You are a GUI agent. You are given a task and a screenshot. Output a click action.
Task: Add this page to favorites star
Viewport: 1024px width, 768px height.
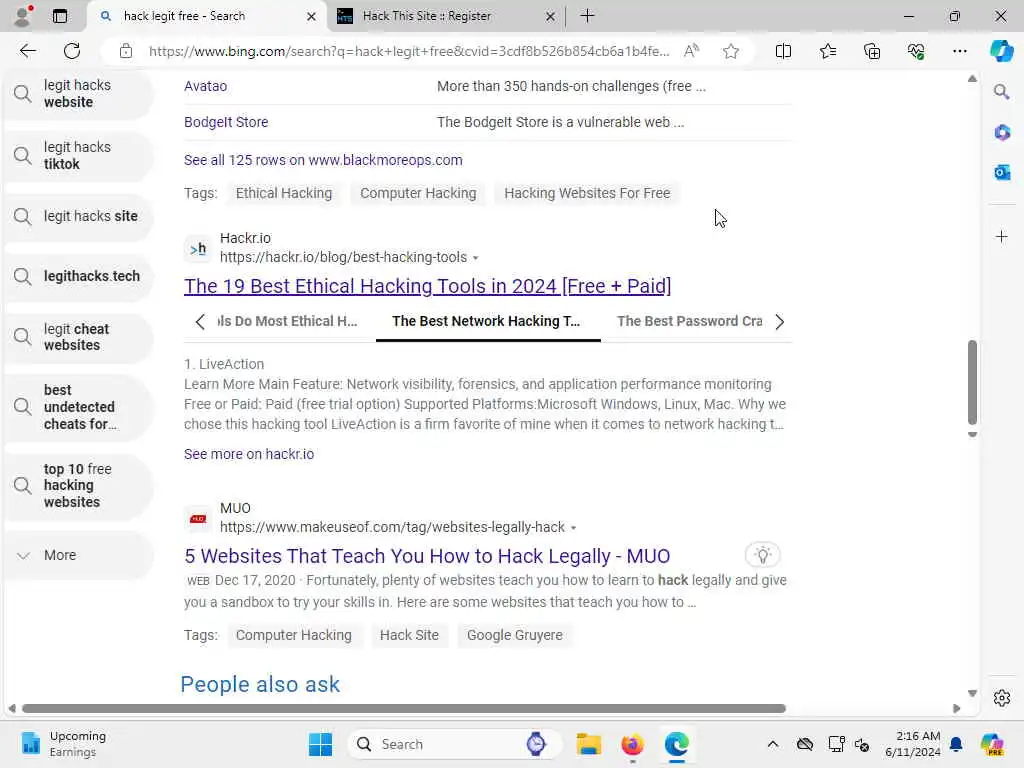coord(731,51)
